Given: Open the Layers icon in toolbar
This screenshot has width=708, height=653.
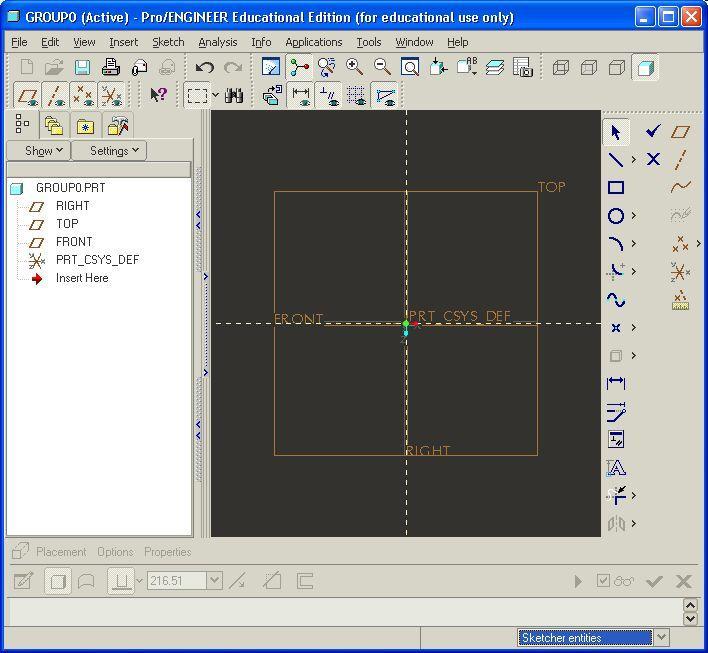Looking at the screenshot, I should (x=495, y=67).
